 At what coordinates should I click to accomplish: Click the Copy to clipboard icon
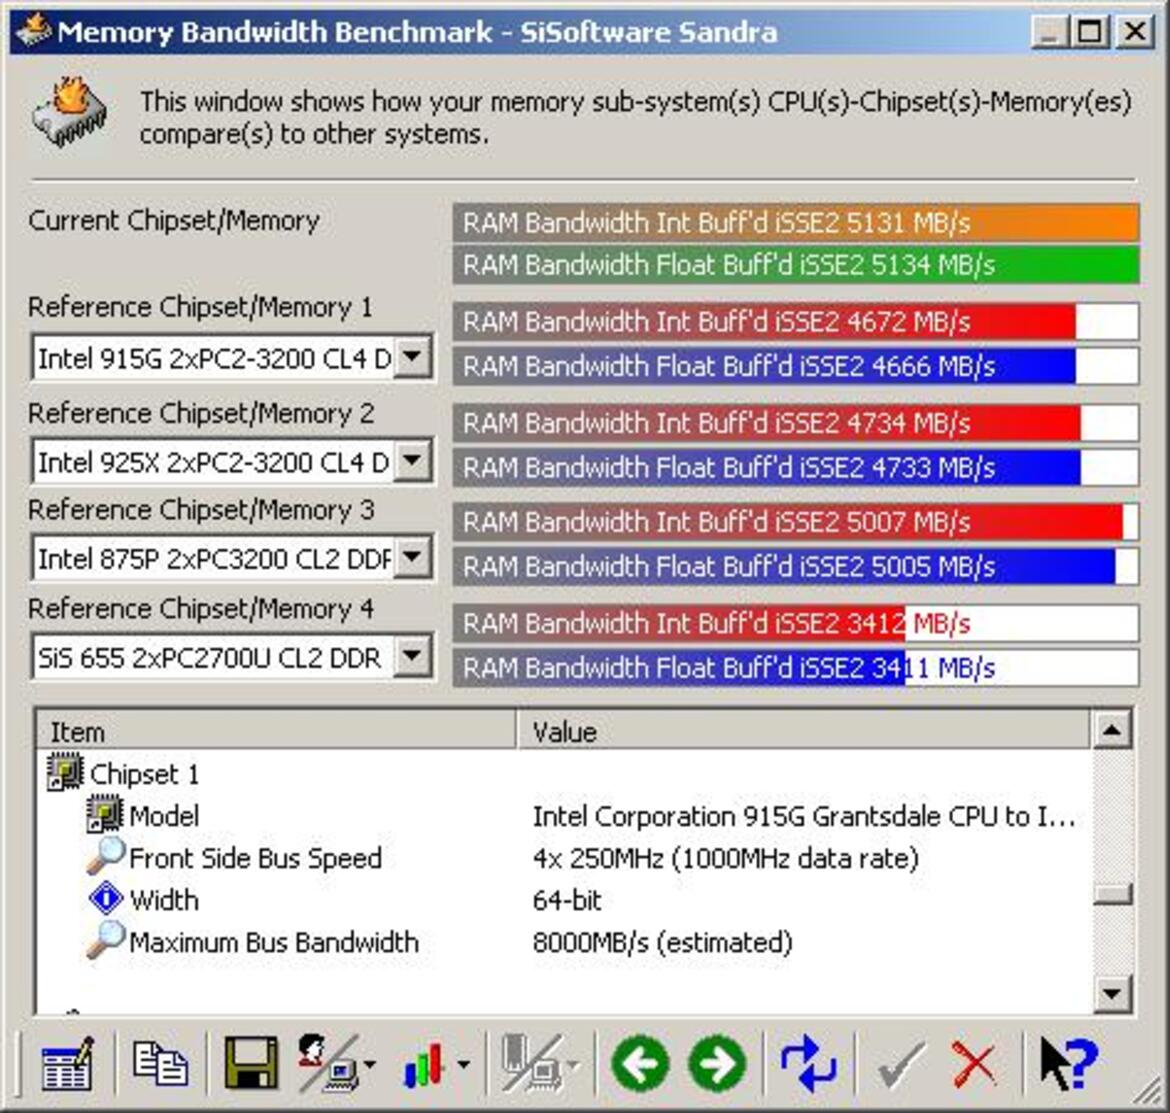(x=160, y=1063)
